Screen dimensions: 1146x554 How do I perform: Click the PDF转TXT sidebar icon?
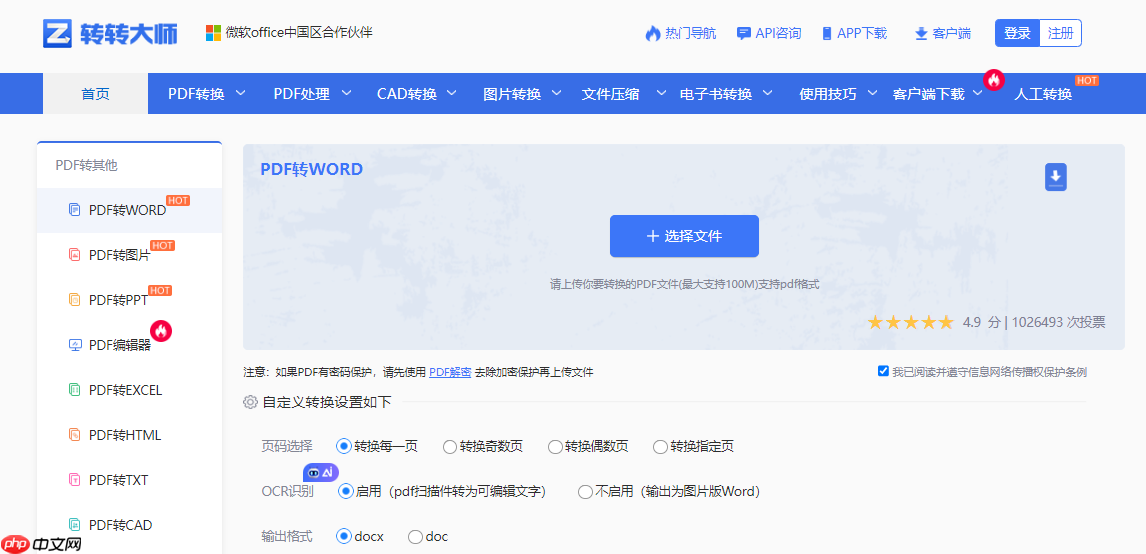click(74, 480)
